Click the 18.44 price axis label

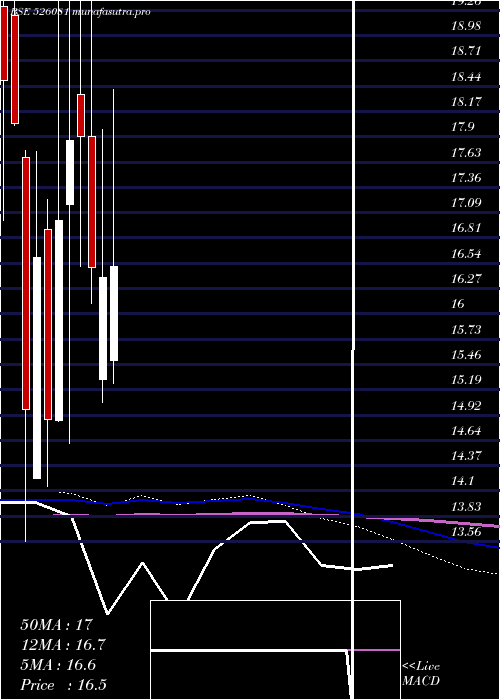click(x=466, y=77)
